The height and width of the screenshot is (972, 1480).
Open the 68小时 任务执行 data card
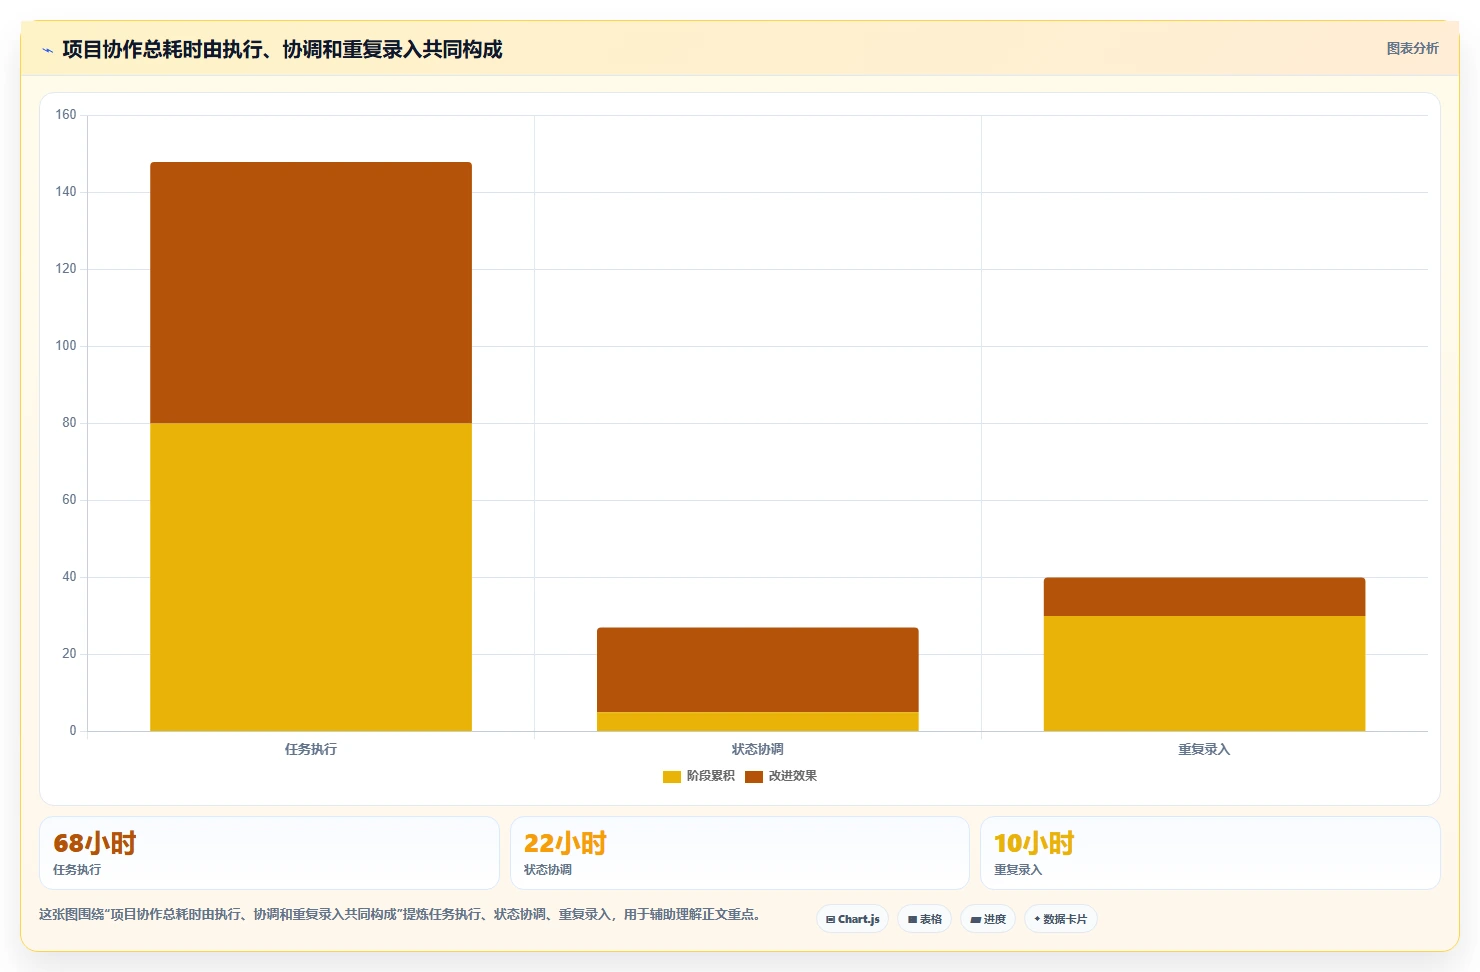tap(269, 853)
